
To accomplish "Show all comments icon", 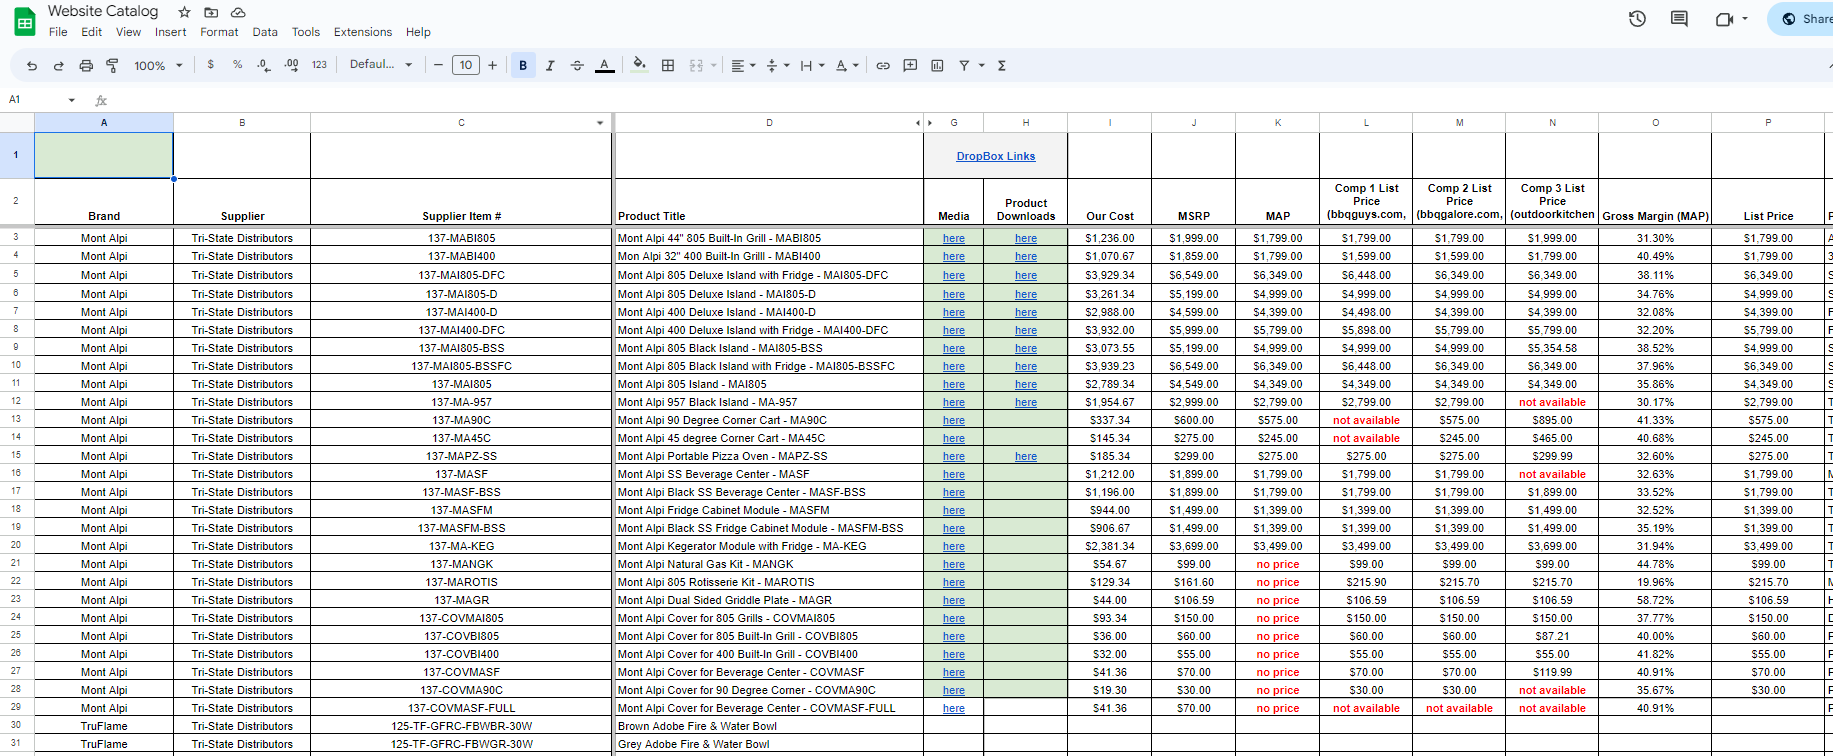I will tap(1679, 19).
